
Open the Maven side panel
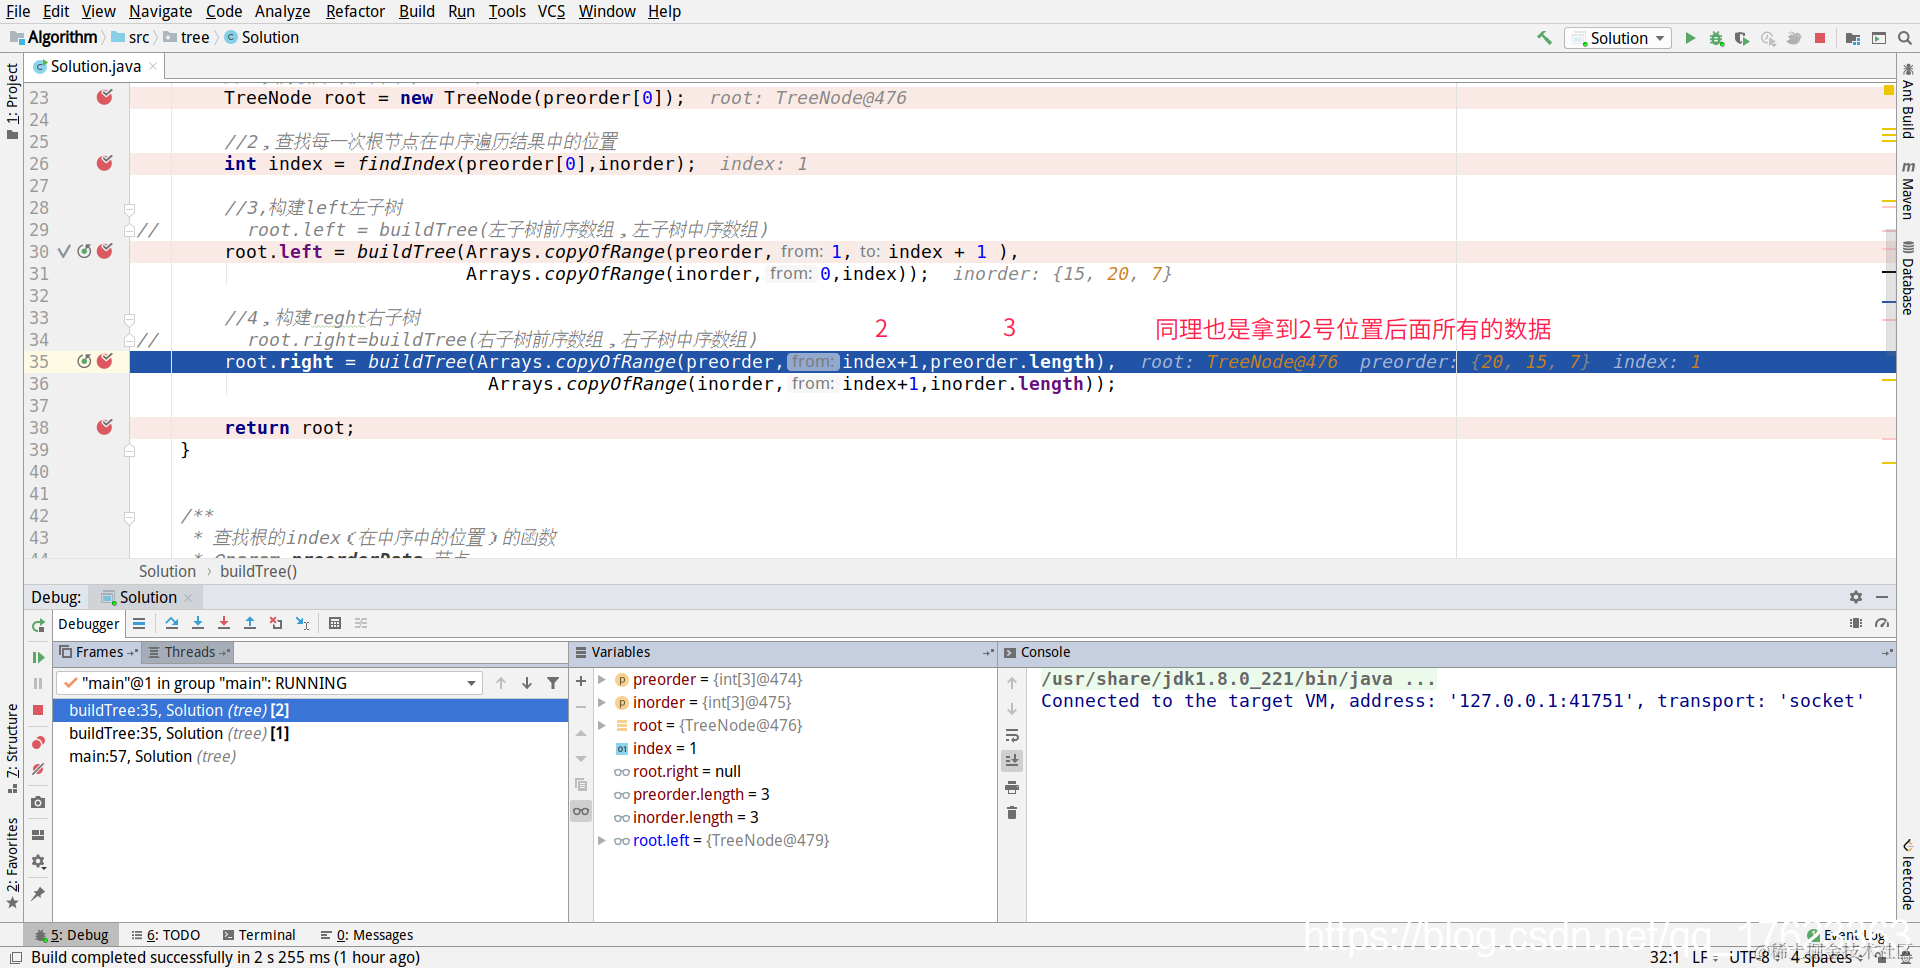point(1908,190)
